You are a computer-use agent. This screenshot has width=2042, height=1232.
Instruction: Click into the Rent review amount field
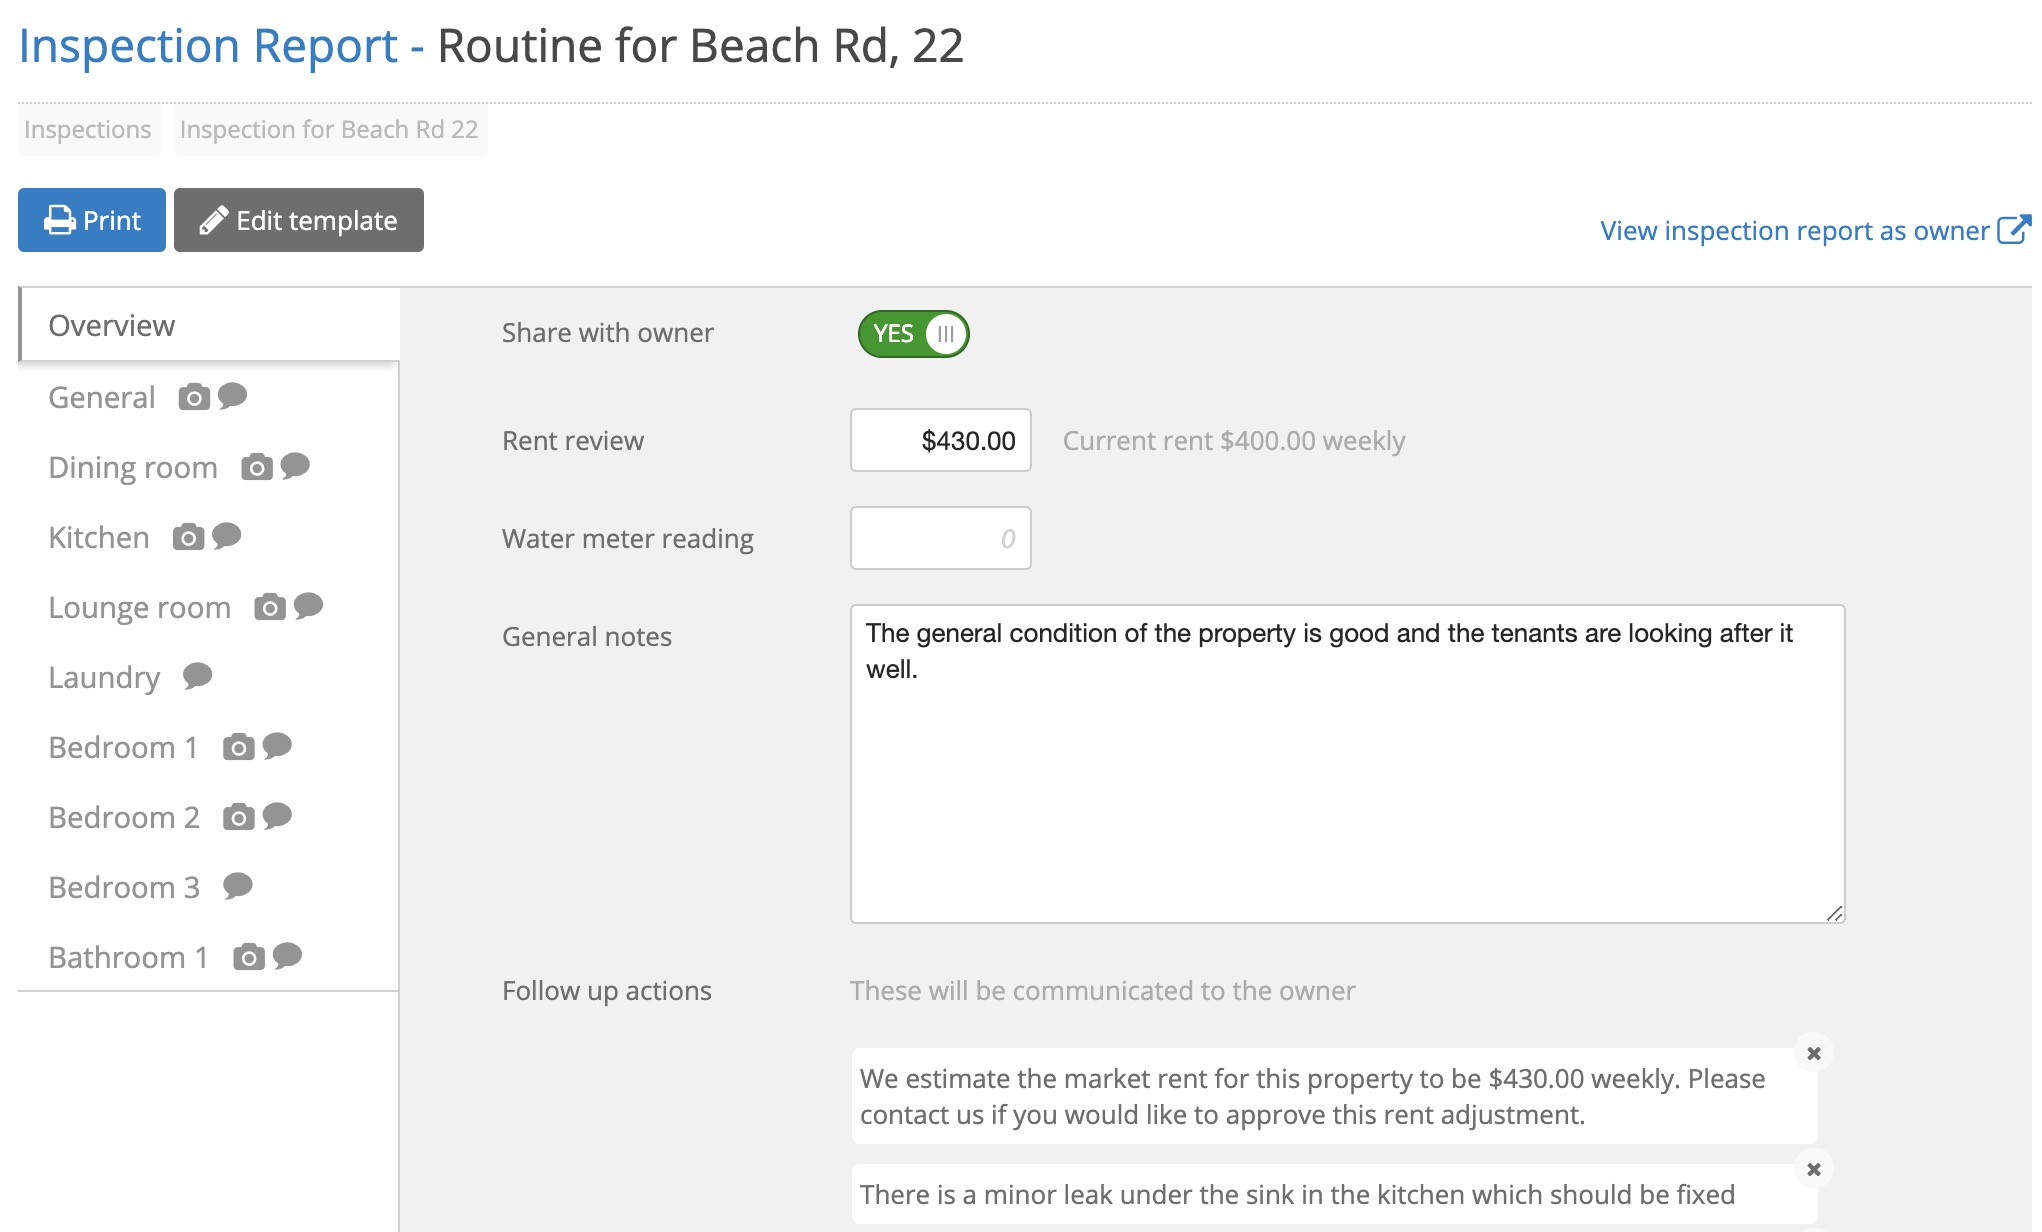click(x=941, y=440)
